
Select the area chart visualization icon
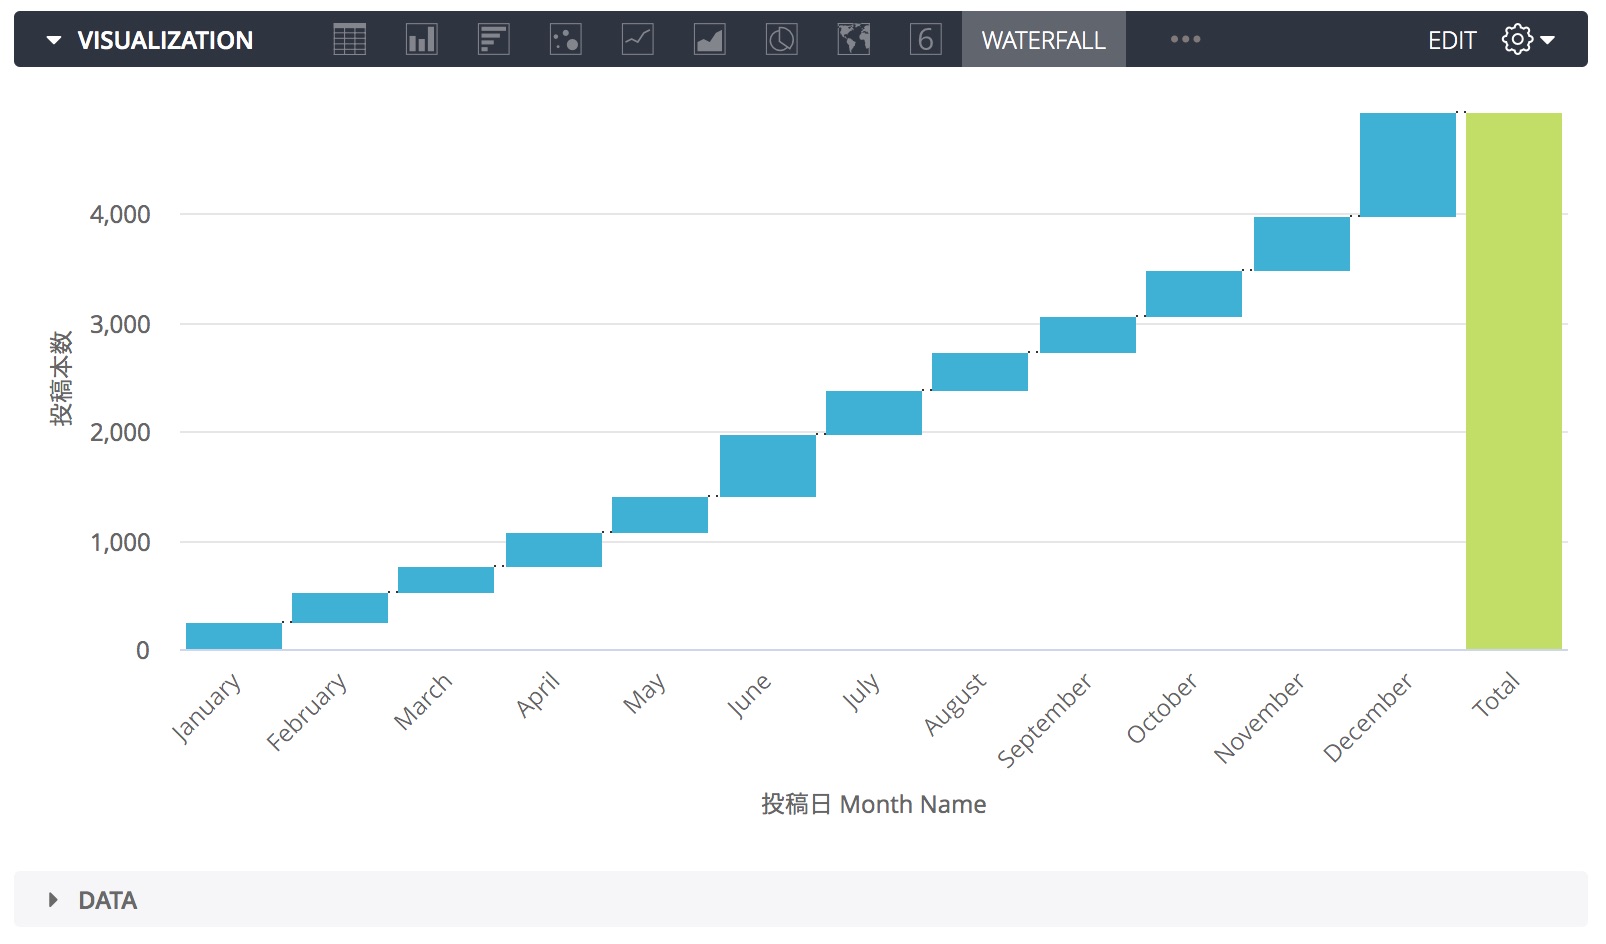click(709, 39)
